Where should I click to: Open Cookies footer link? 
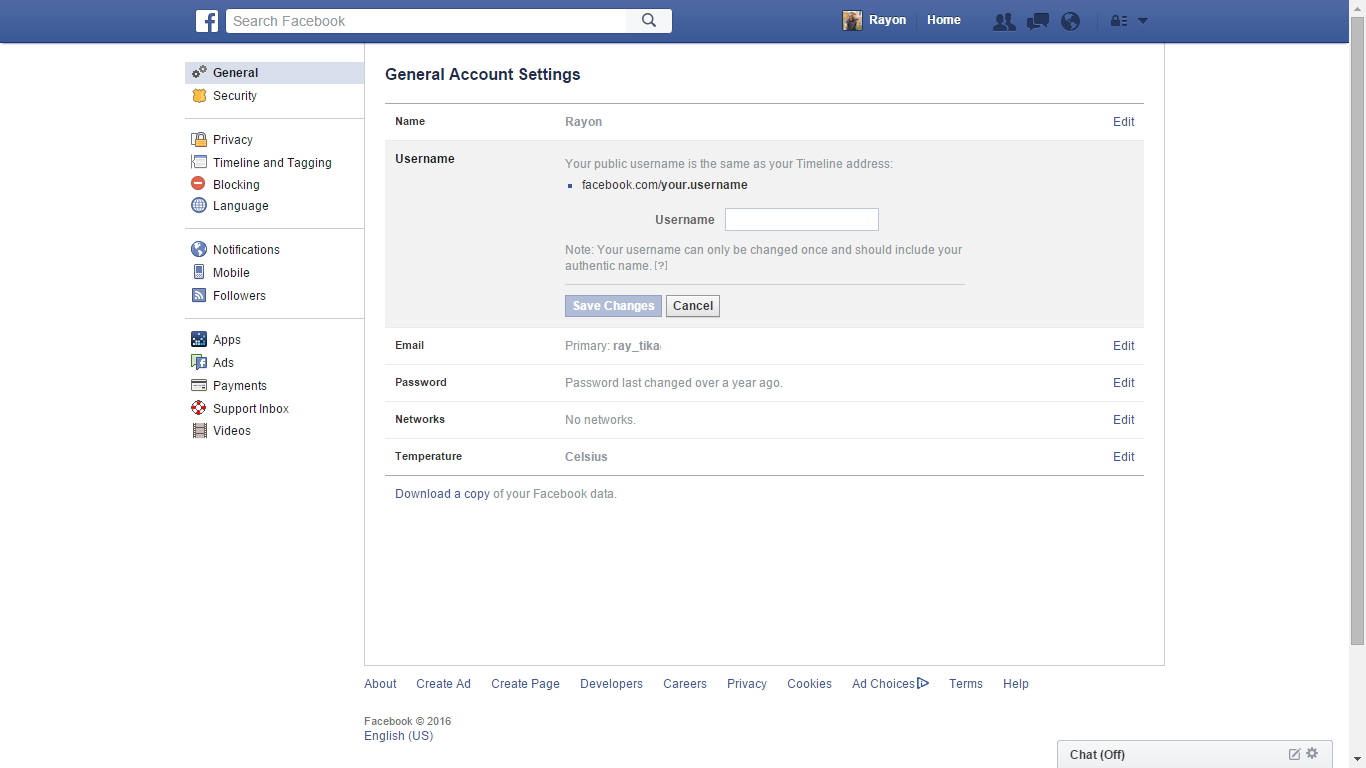(809, 684)
